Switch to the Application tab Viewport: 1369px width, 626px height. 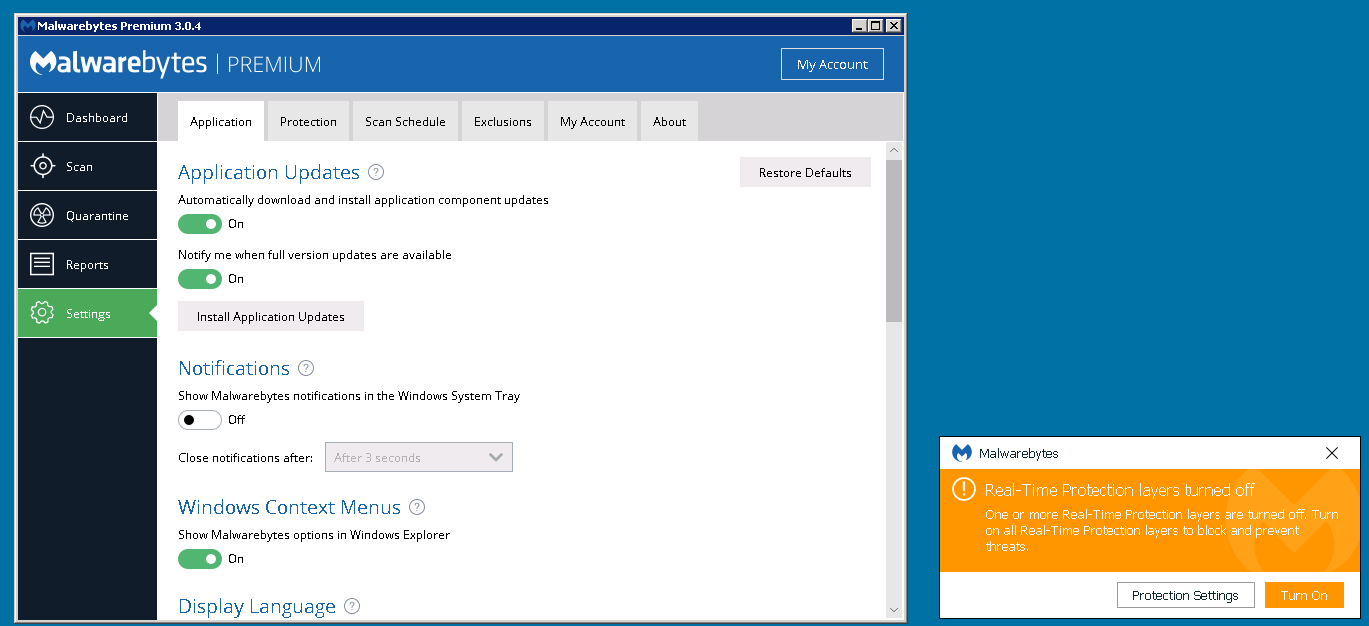[x=221, y=121]
